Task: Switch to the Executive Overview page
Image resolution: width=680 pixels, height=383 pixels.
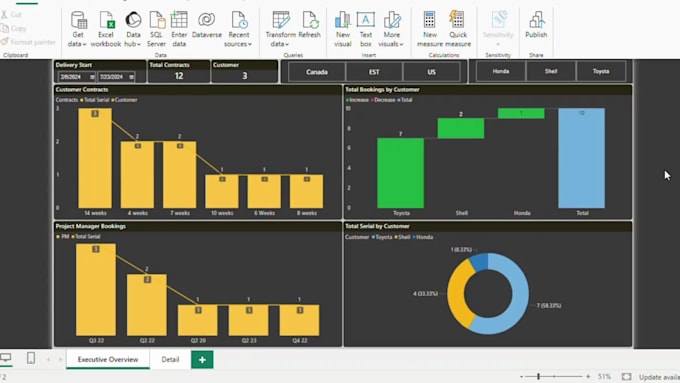Action: click(x=108, y=360)
